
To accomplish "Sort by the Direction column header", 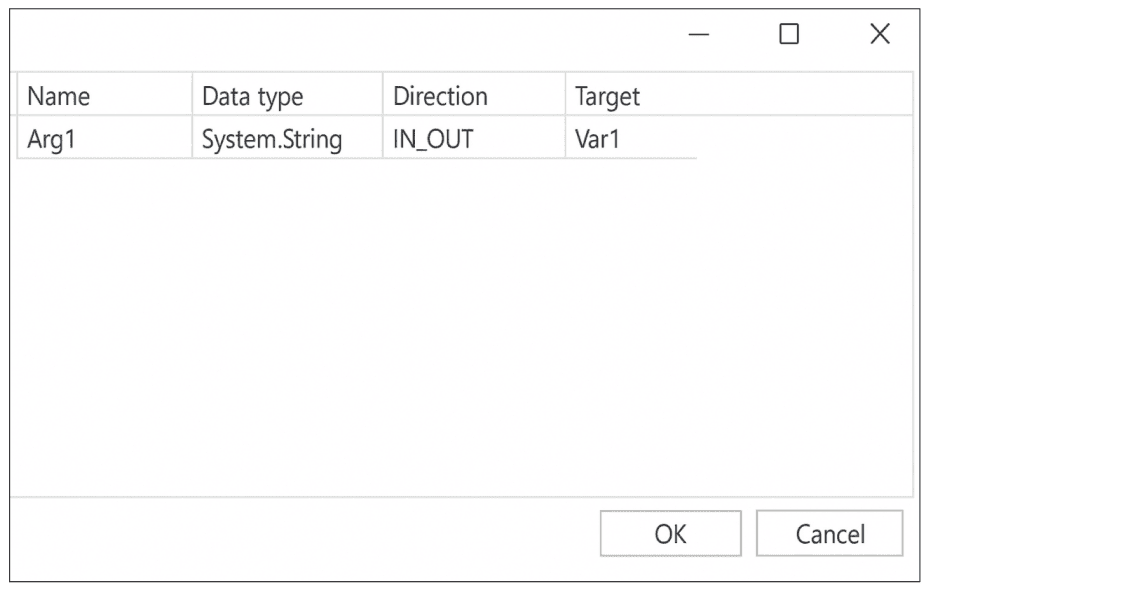I will (474, 96).
